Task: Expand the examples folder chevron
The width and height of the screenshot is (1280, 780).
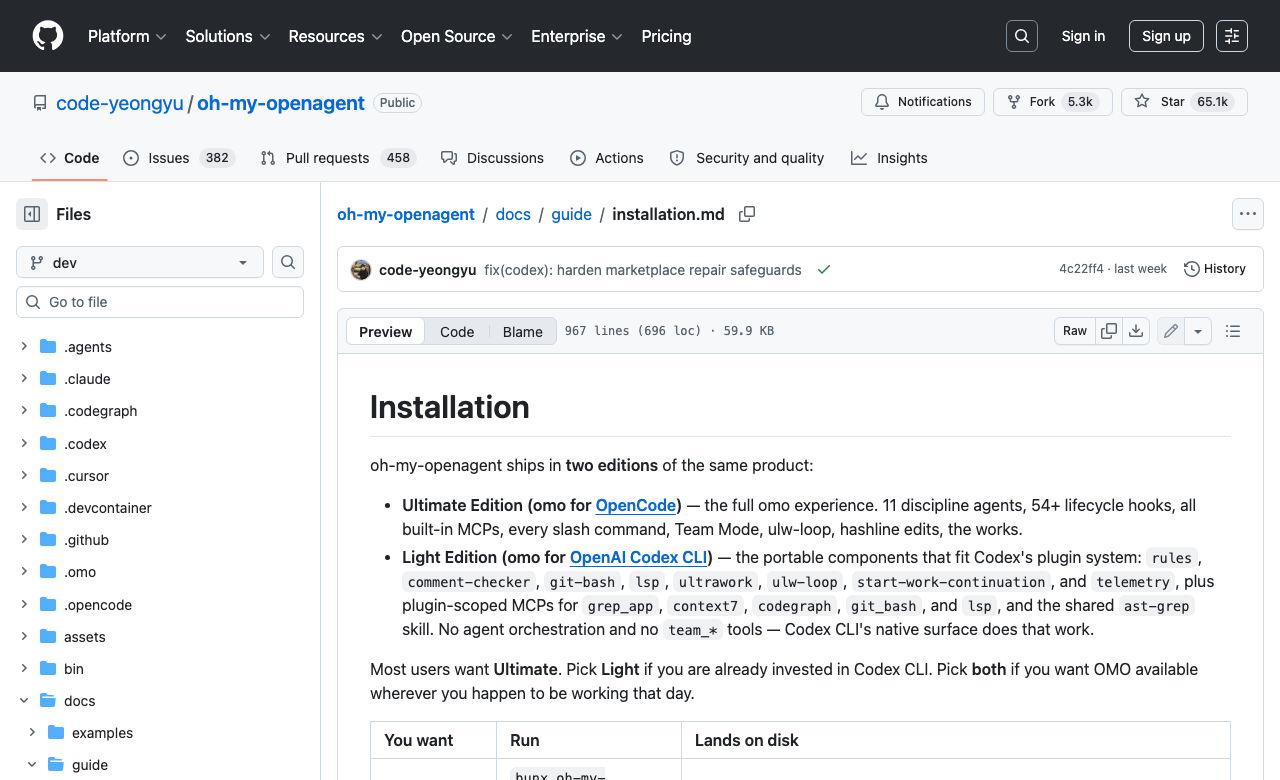Action: [32, 733]
